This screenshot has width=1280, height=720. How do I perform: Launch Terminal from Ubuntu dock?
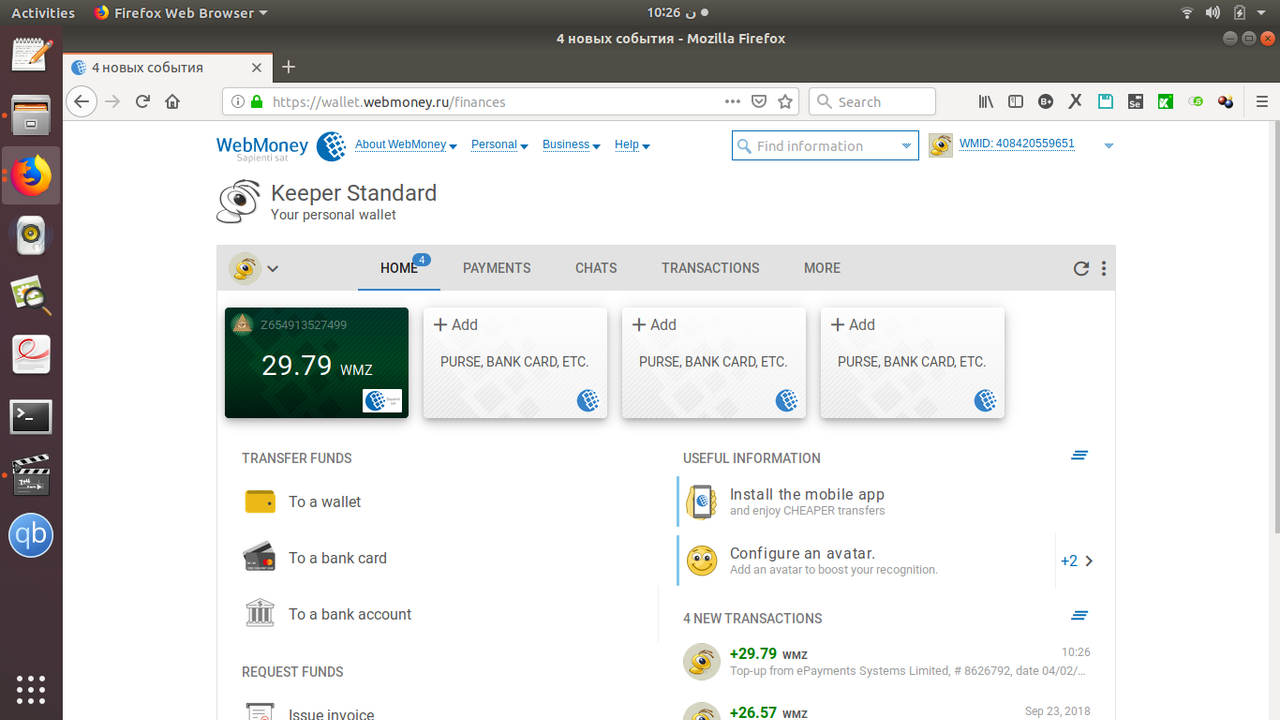coord(31,416)
